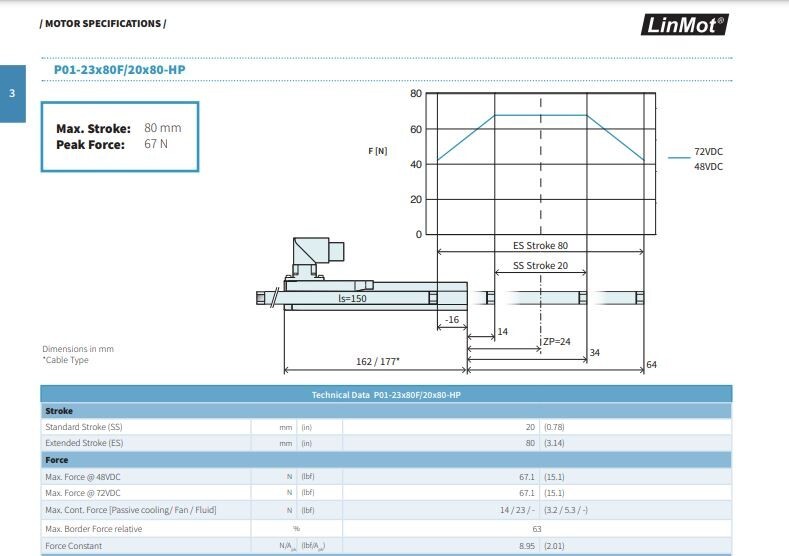789x556 pixels.
Task: Click the (0.78) standard stroke inch value
Action: [x=554, y=427]
